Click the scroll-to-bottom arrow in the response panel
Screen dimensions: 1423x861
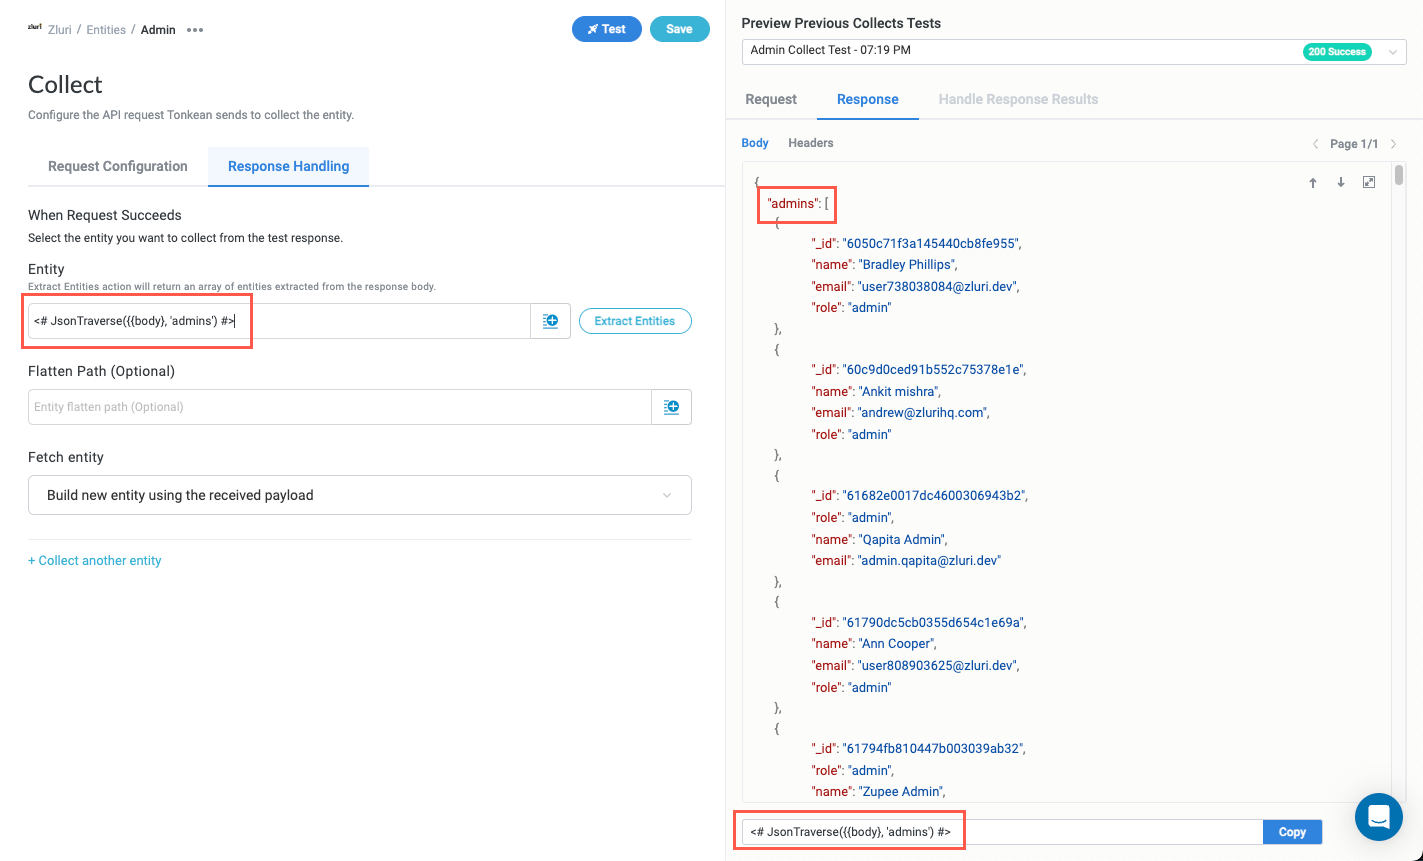click(x=1341, y=183)
